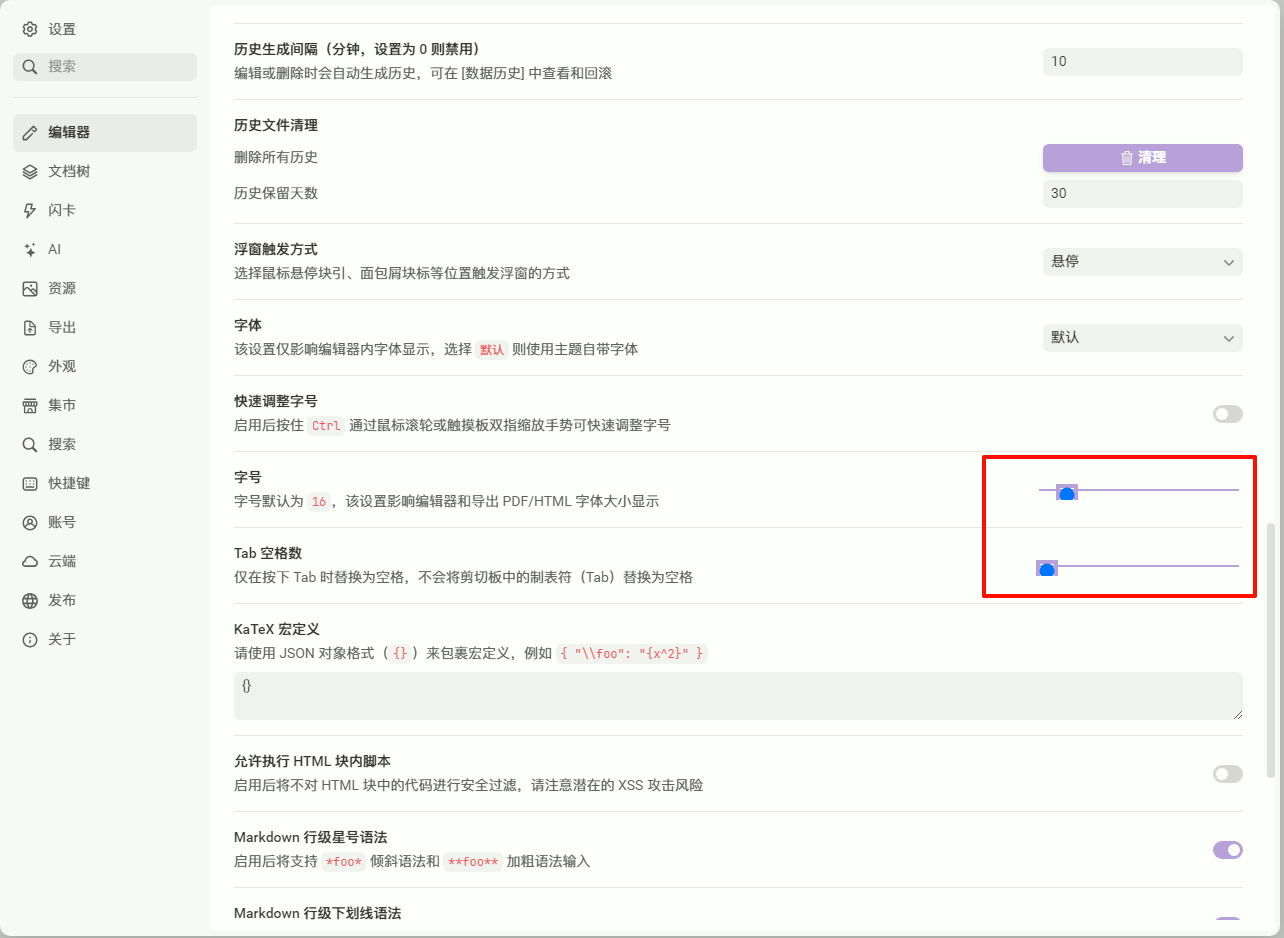Enable the 快速调整字号 toggle switch

[1227, 414]
